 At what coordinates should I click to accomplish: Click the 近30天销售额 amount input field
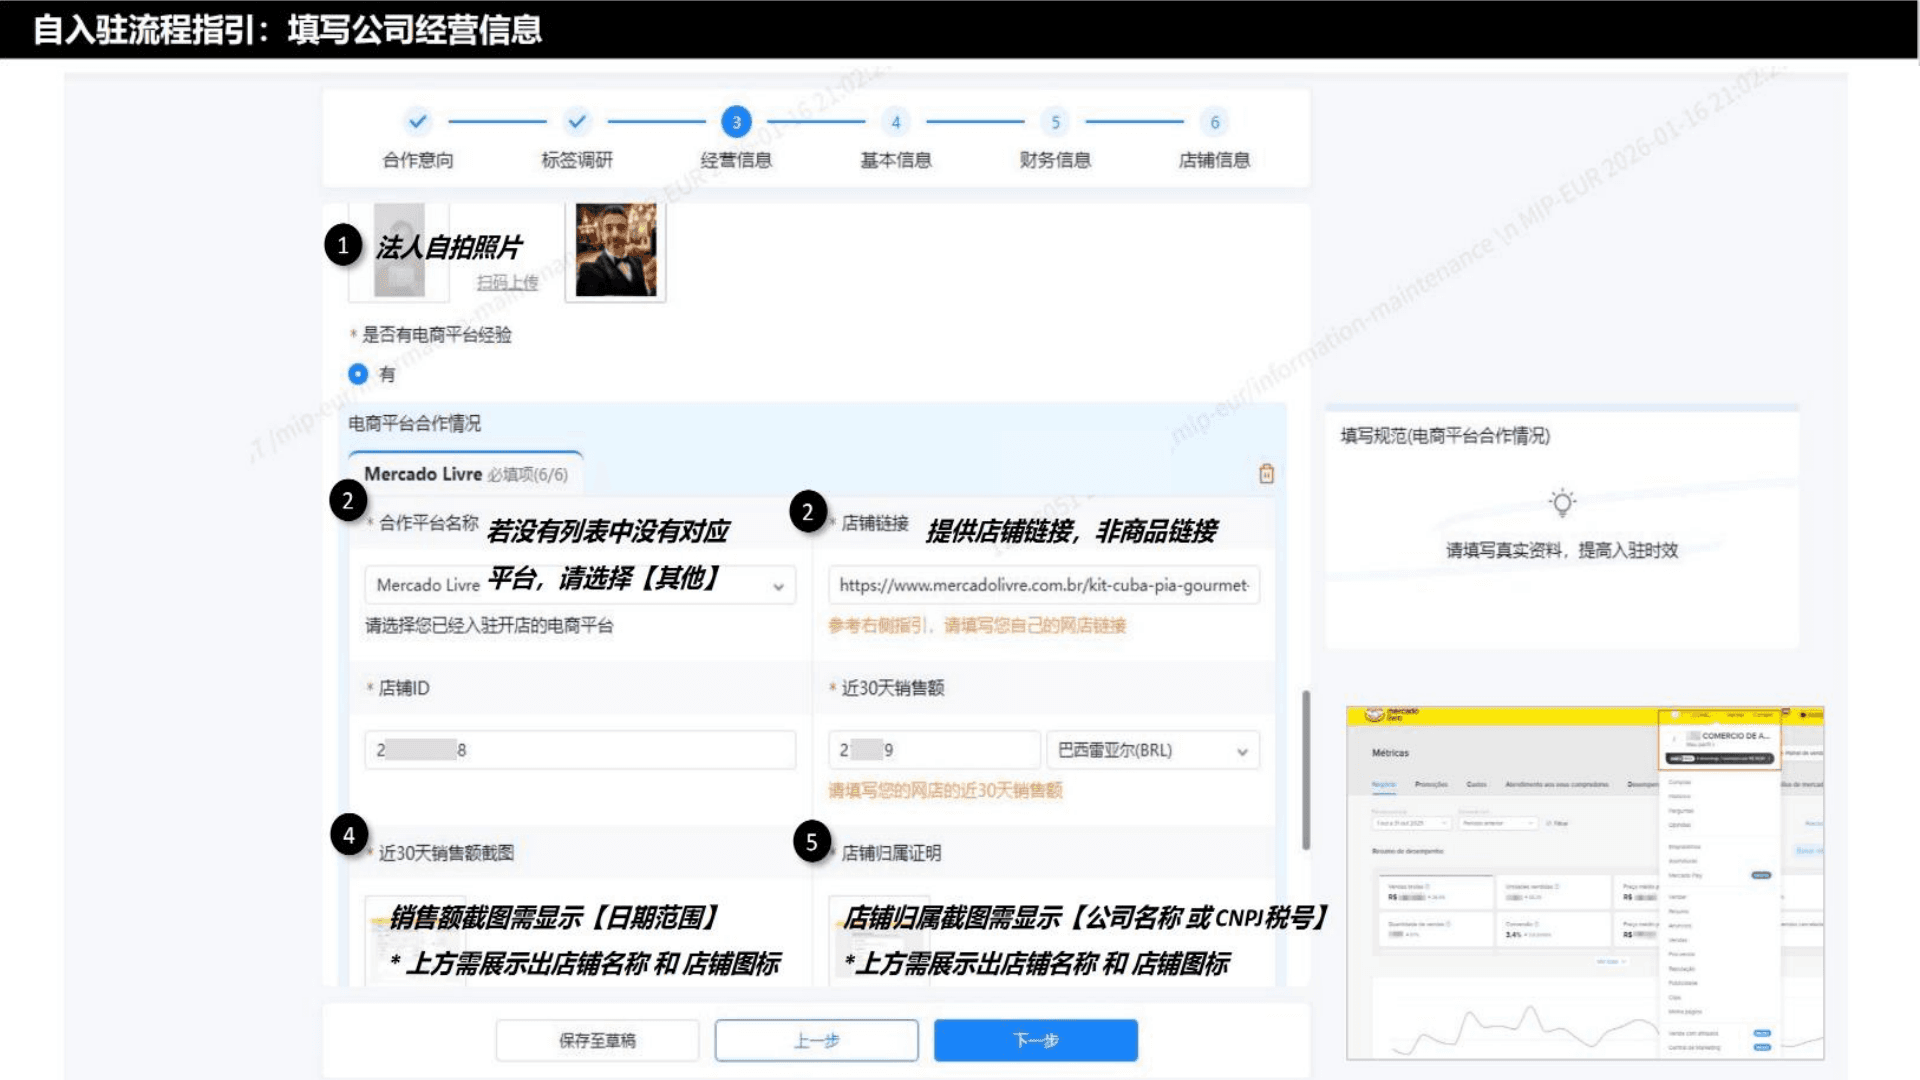click(x=934, y=750)
